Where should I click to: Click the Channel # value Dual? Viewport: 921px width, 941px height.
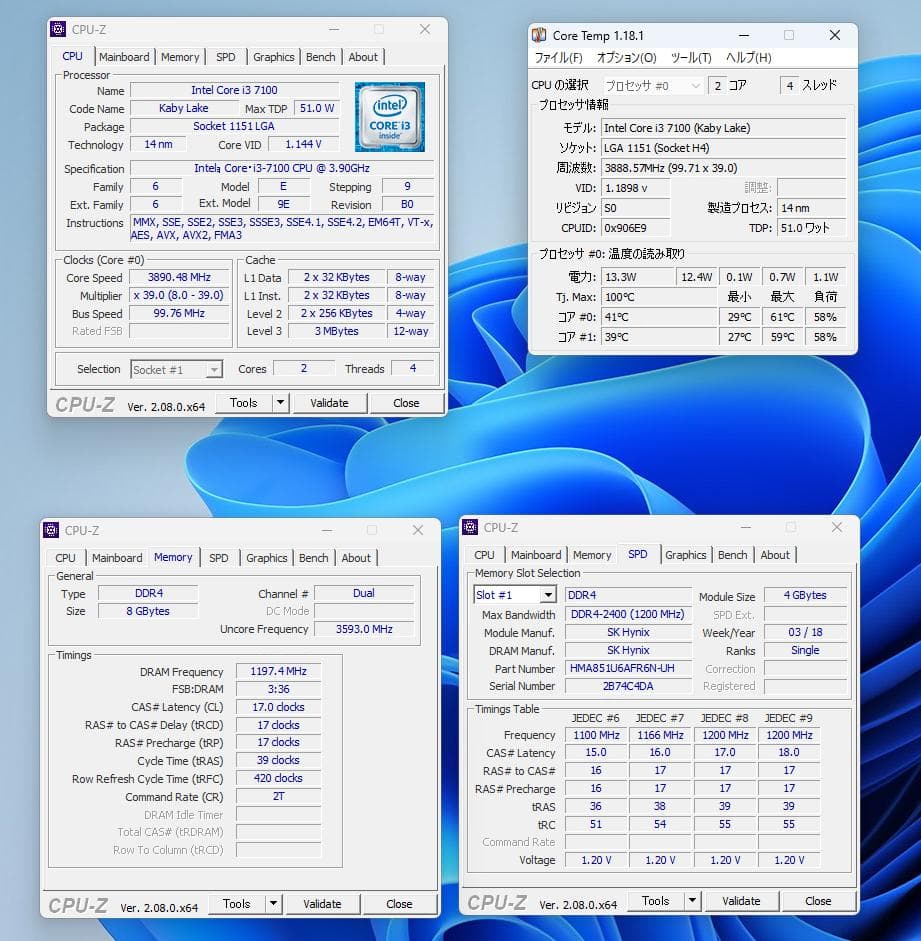[364, 593]
